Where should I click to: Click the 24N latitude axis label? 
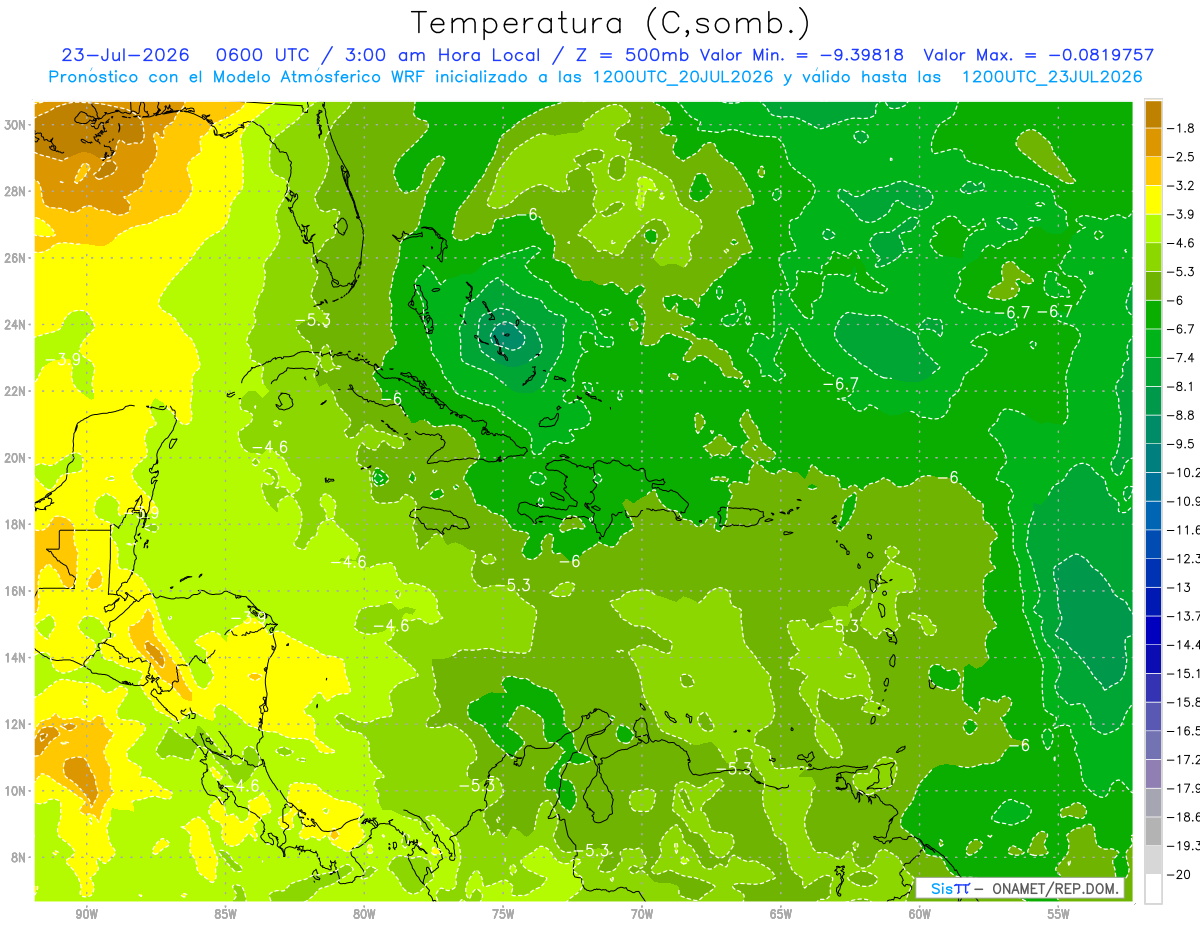(x=17, y=324)
